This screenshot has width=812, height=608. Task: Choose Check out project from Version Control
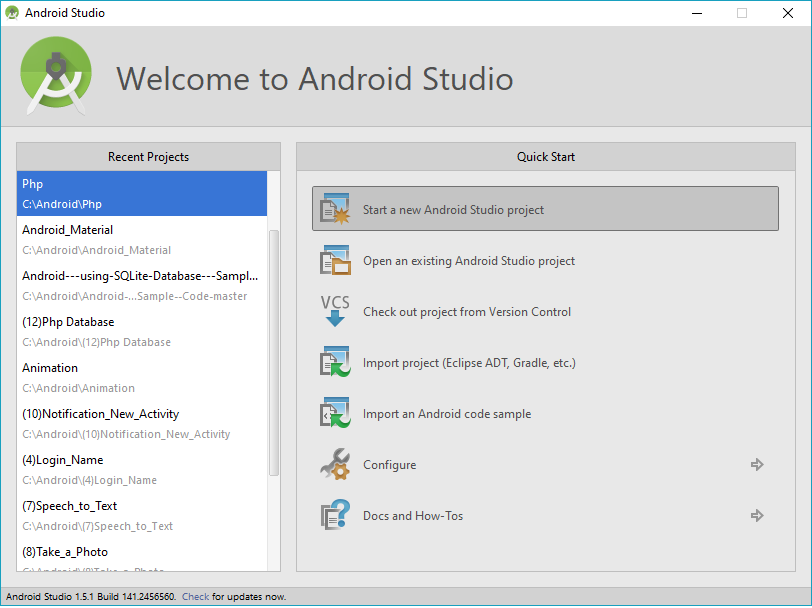tap(467, 312)
